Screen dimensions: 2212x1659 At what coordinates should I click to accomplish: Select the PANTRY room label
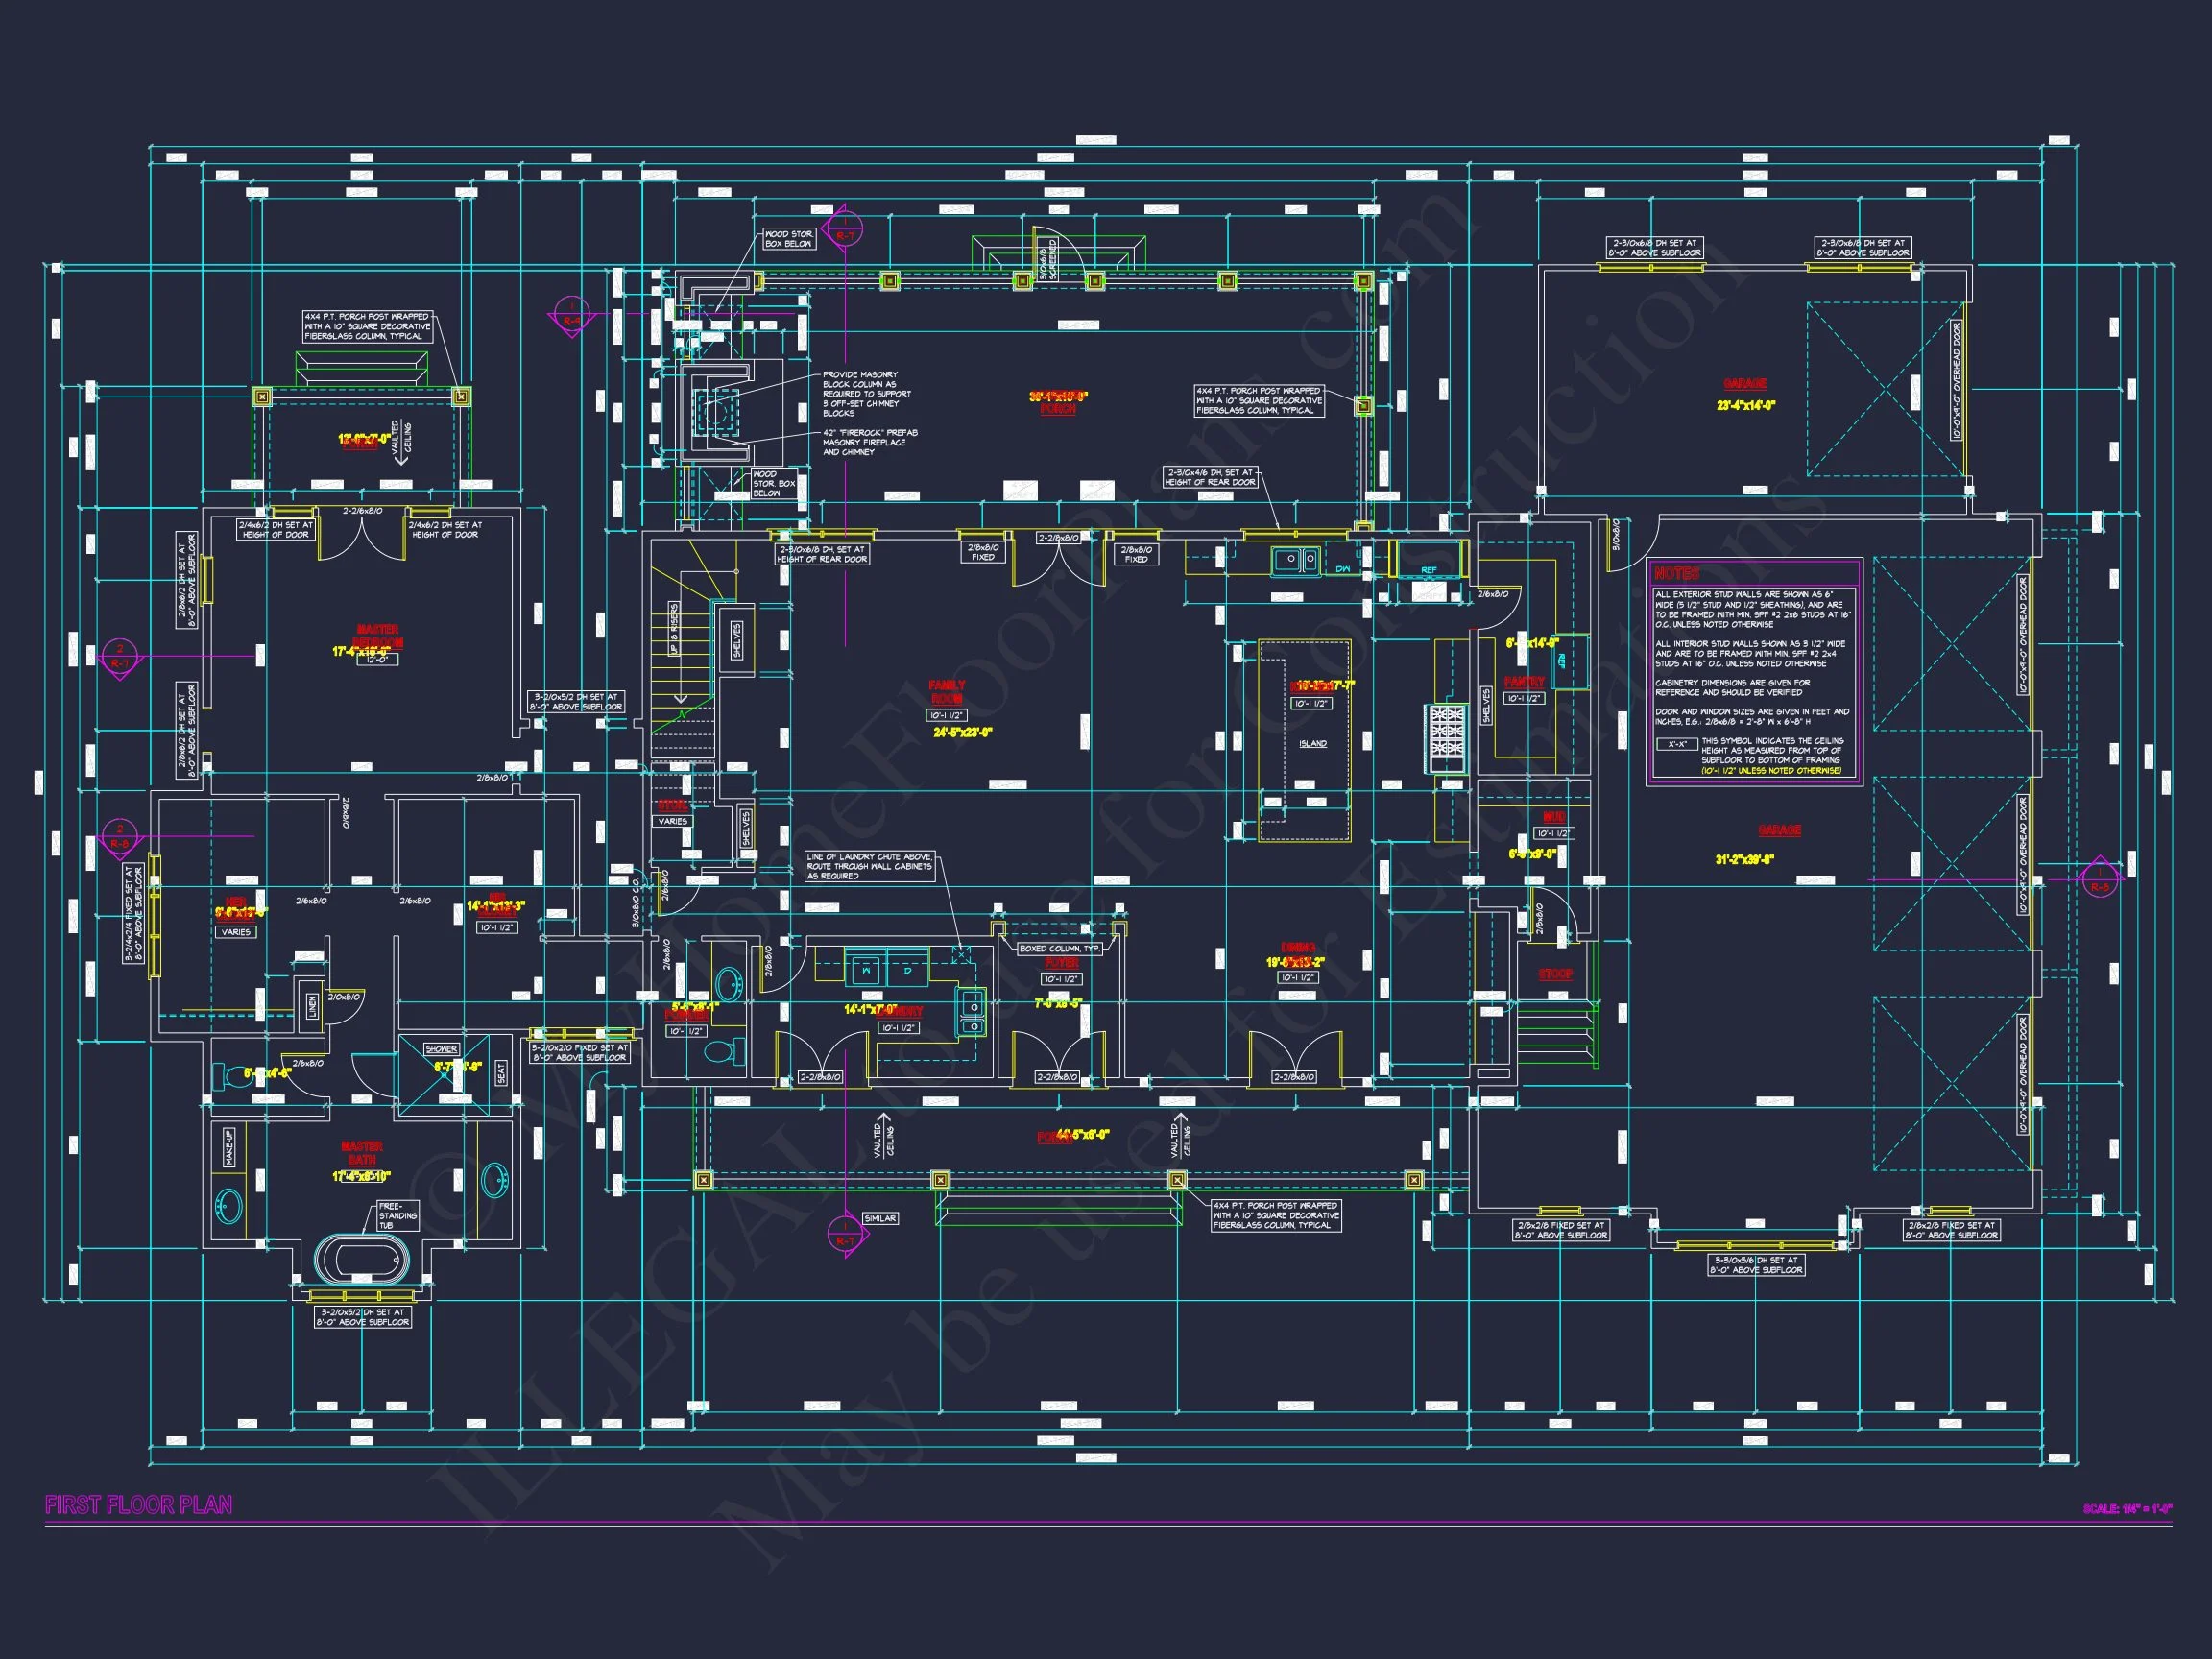[1524, 682]
